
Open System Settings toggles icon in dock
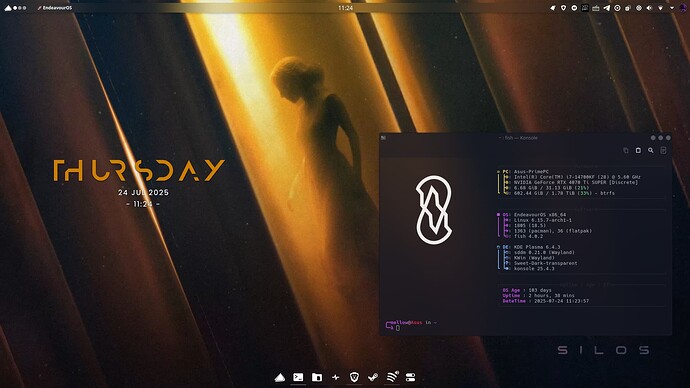(410, 377)
